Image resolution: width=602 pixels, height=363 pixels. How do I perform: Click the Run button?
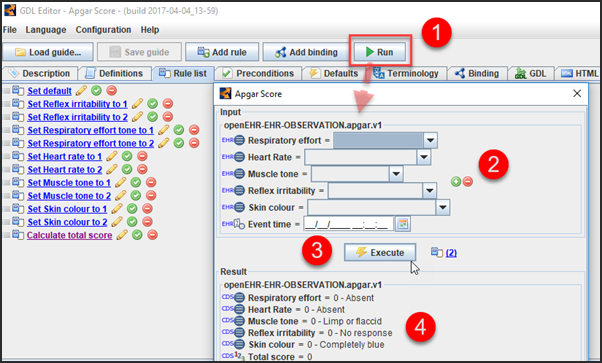click(x=380, y=52)
